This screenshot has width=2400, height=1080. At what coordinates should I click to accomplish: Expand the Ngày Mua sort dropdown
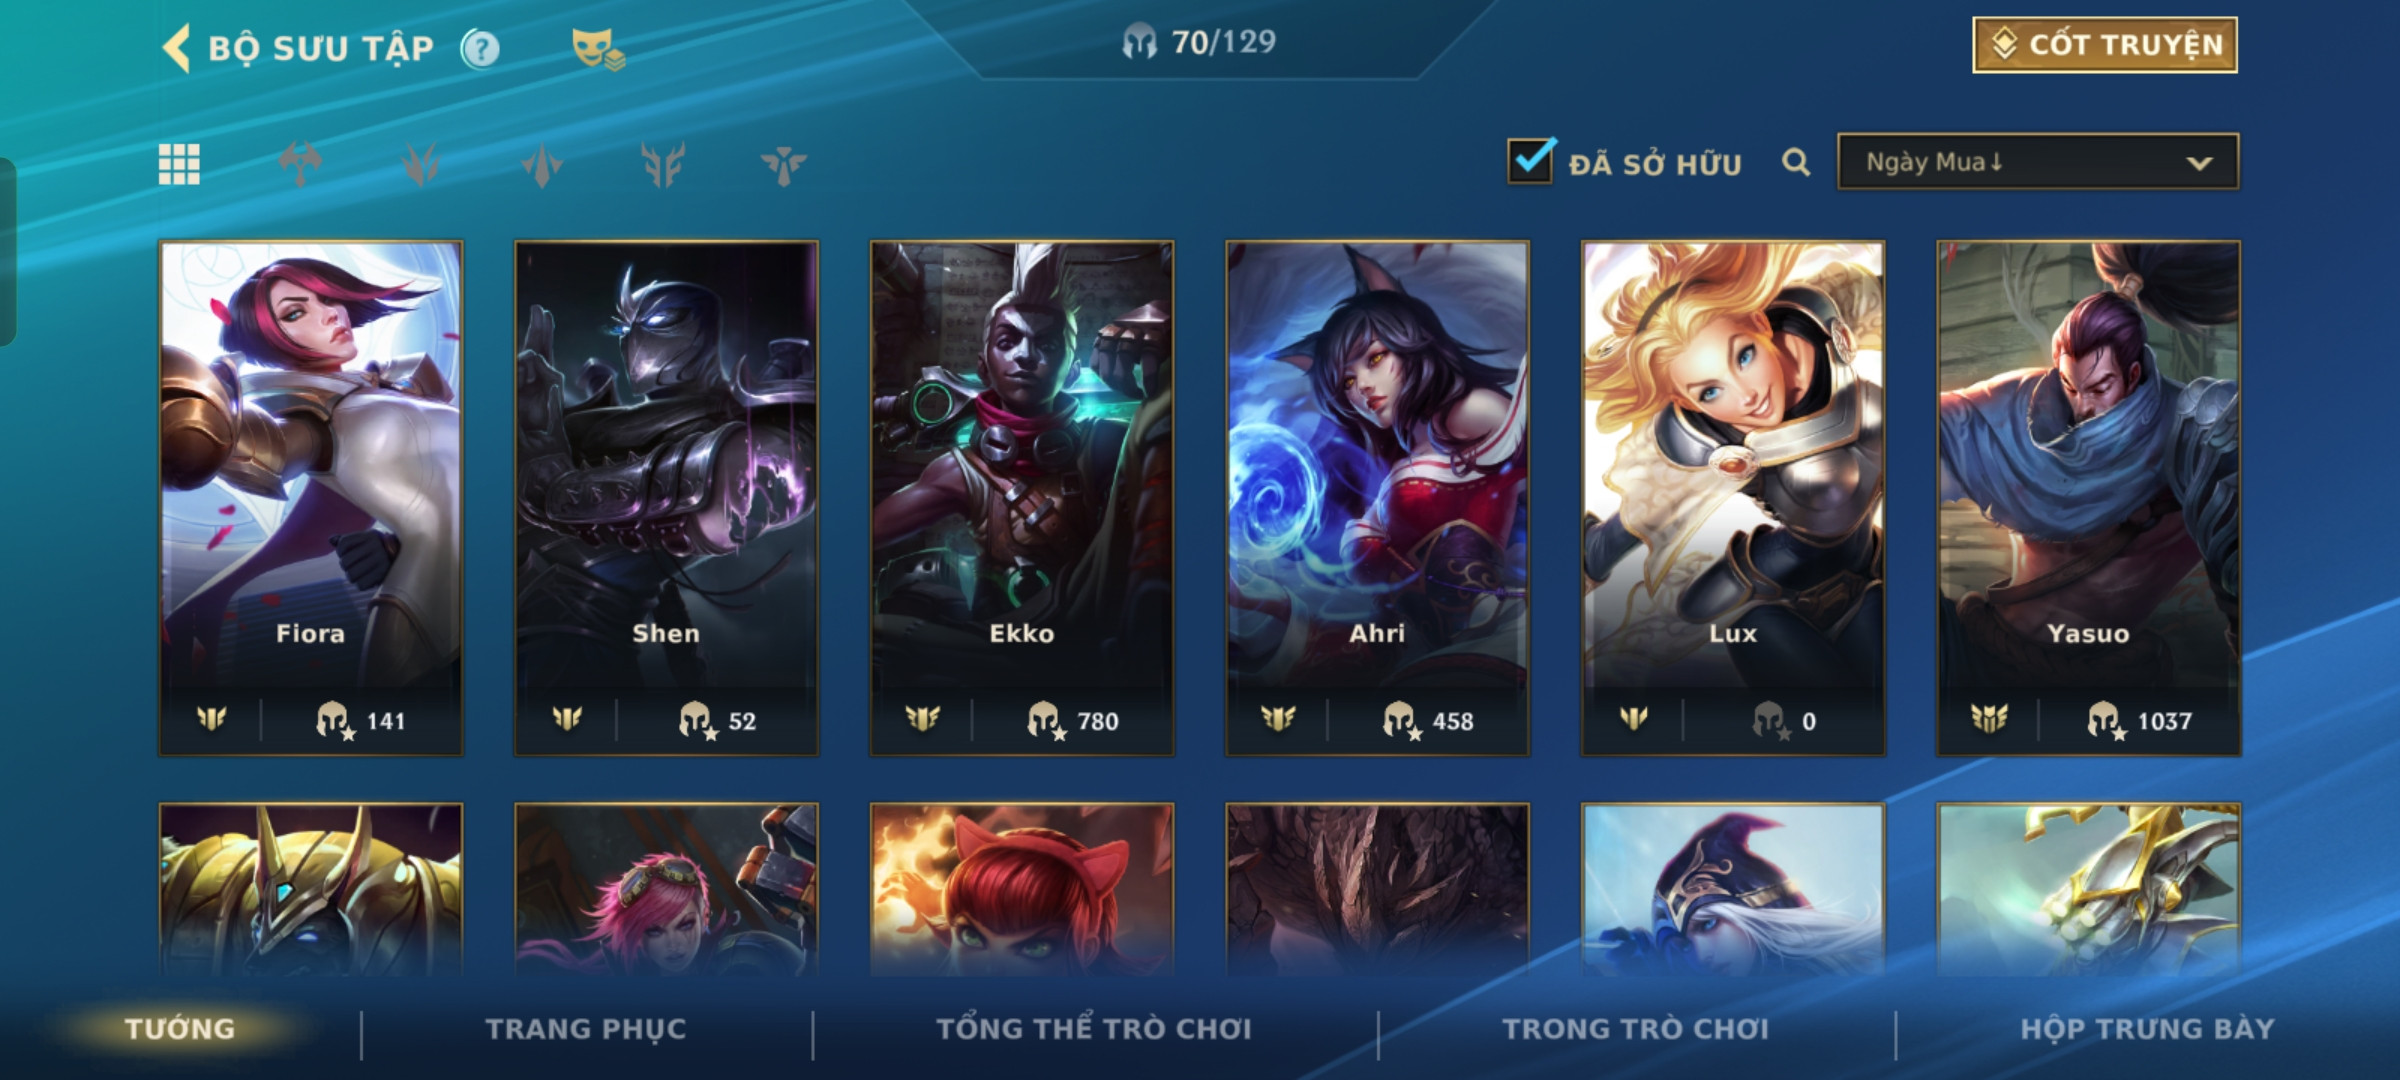click(2038, 162)
